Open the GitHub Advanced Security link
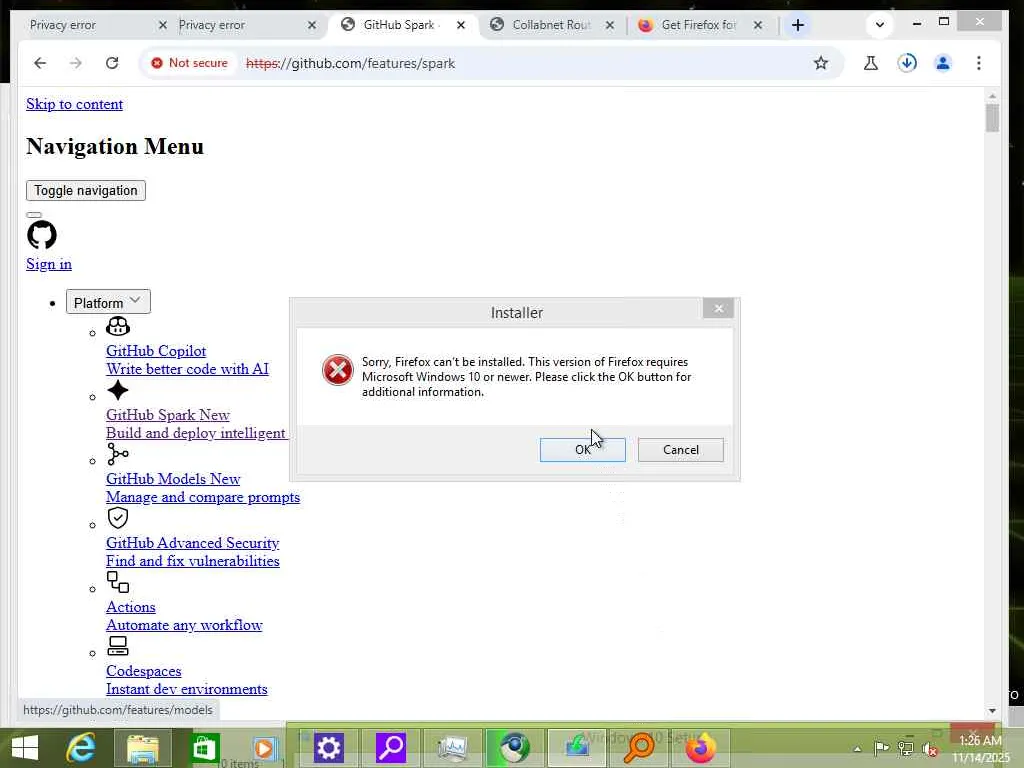This screenshot has height=768, width=1024. 193,543
